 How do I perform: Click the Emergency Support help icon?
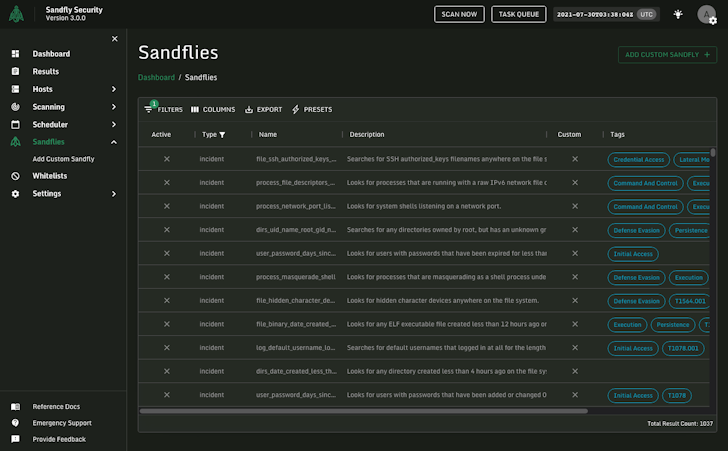15,423
